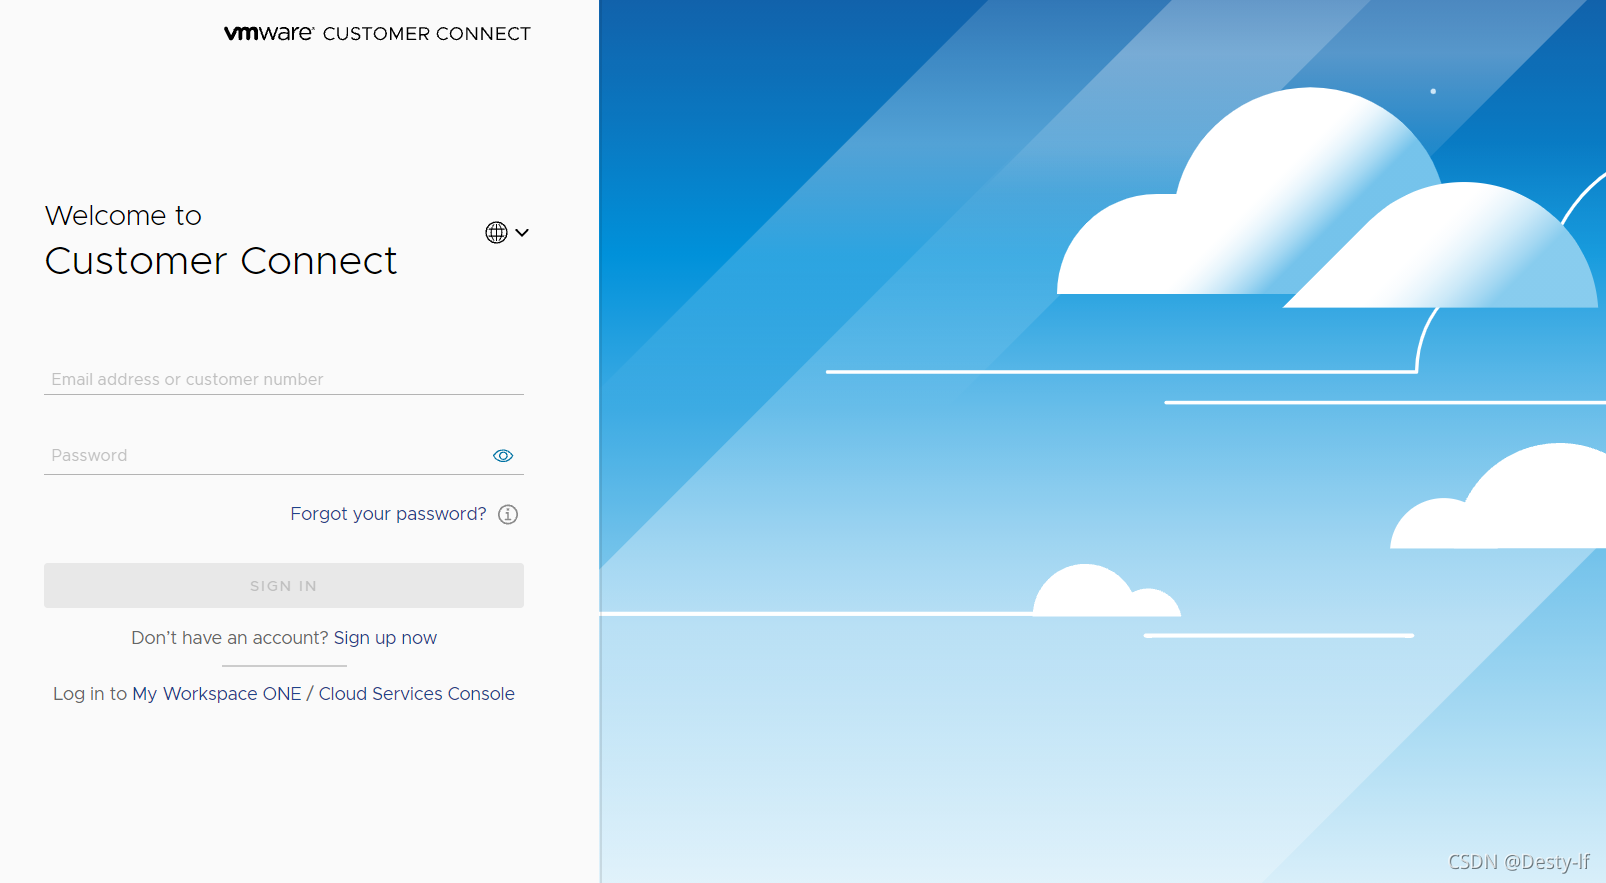The height and width of the screenshot is (883, 1606).
Task: Click the 'Welcome to' heading text
Action: [x=123, y=216]
